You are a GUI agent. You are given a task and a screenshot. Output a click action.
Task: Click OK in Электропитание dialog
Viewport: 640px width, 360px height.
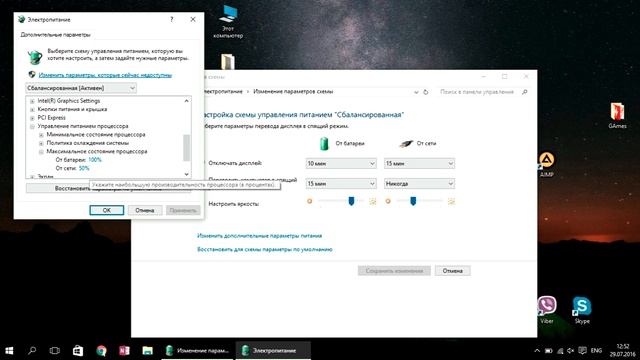pyautogui.click(x=107, y=210)
